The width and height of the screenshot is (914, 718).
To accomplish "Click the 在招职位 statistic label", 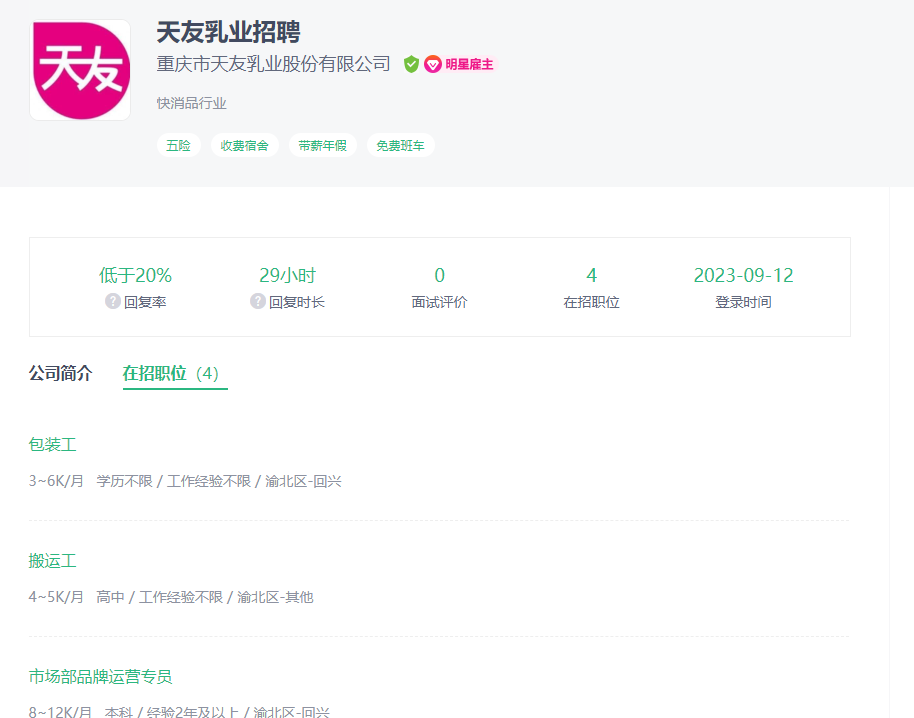I will point(592,302).
